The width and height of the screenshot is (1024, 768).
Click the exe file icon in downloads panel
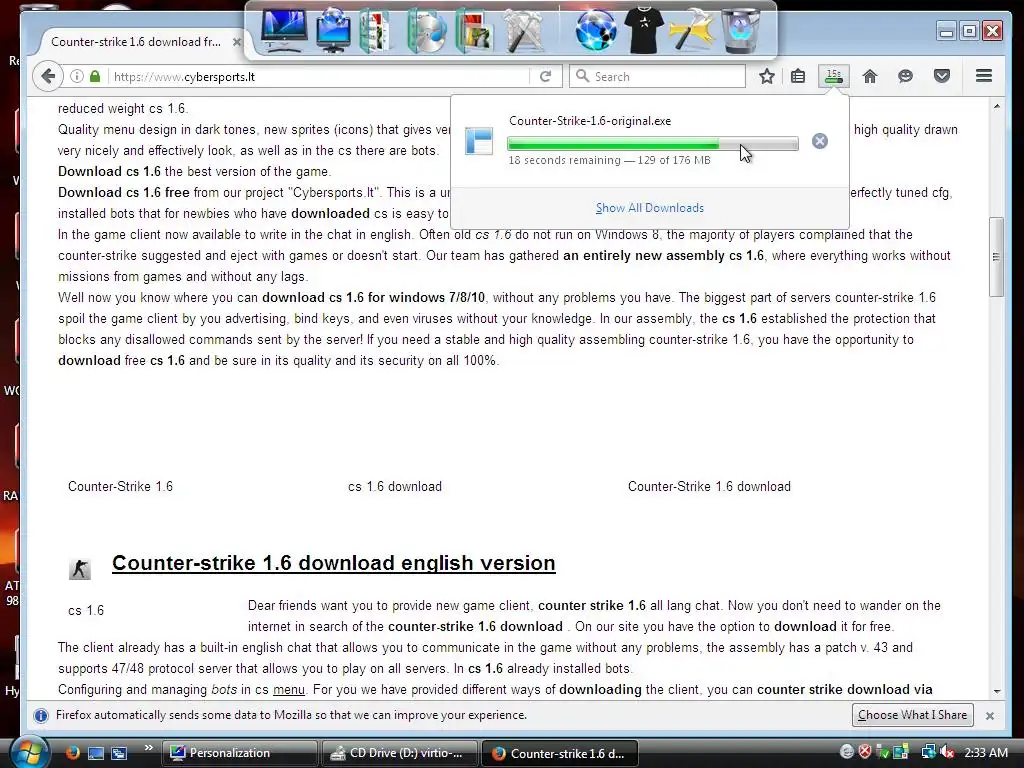coord(479,141)
